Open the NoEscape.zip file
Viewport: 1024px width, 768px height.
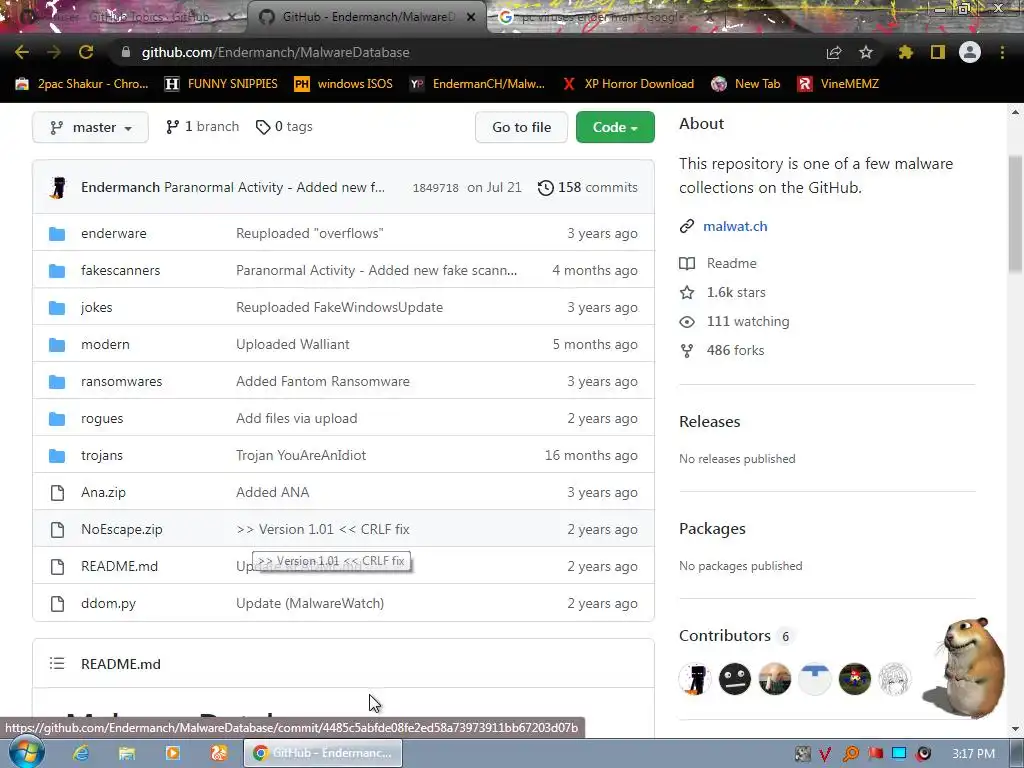[x=121, y=530]
